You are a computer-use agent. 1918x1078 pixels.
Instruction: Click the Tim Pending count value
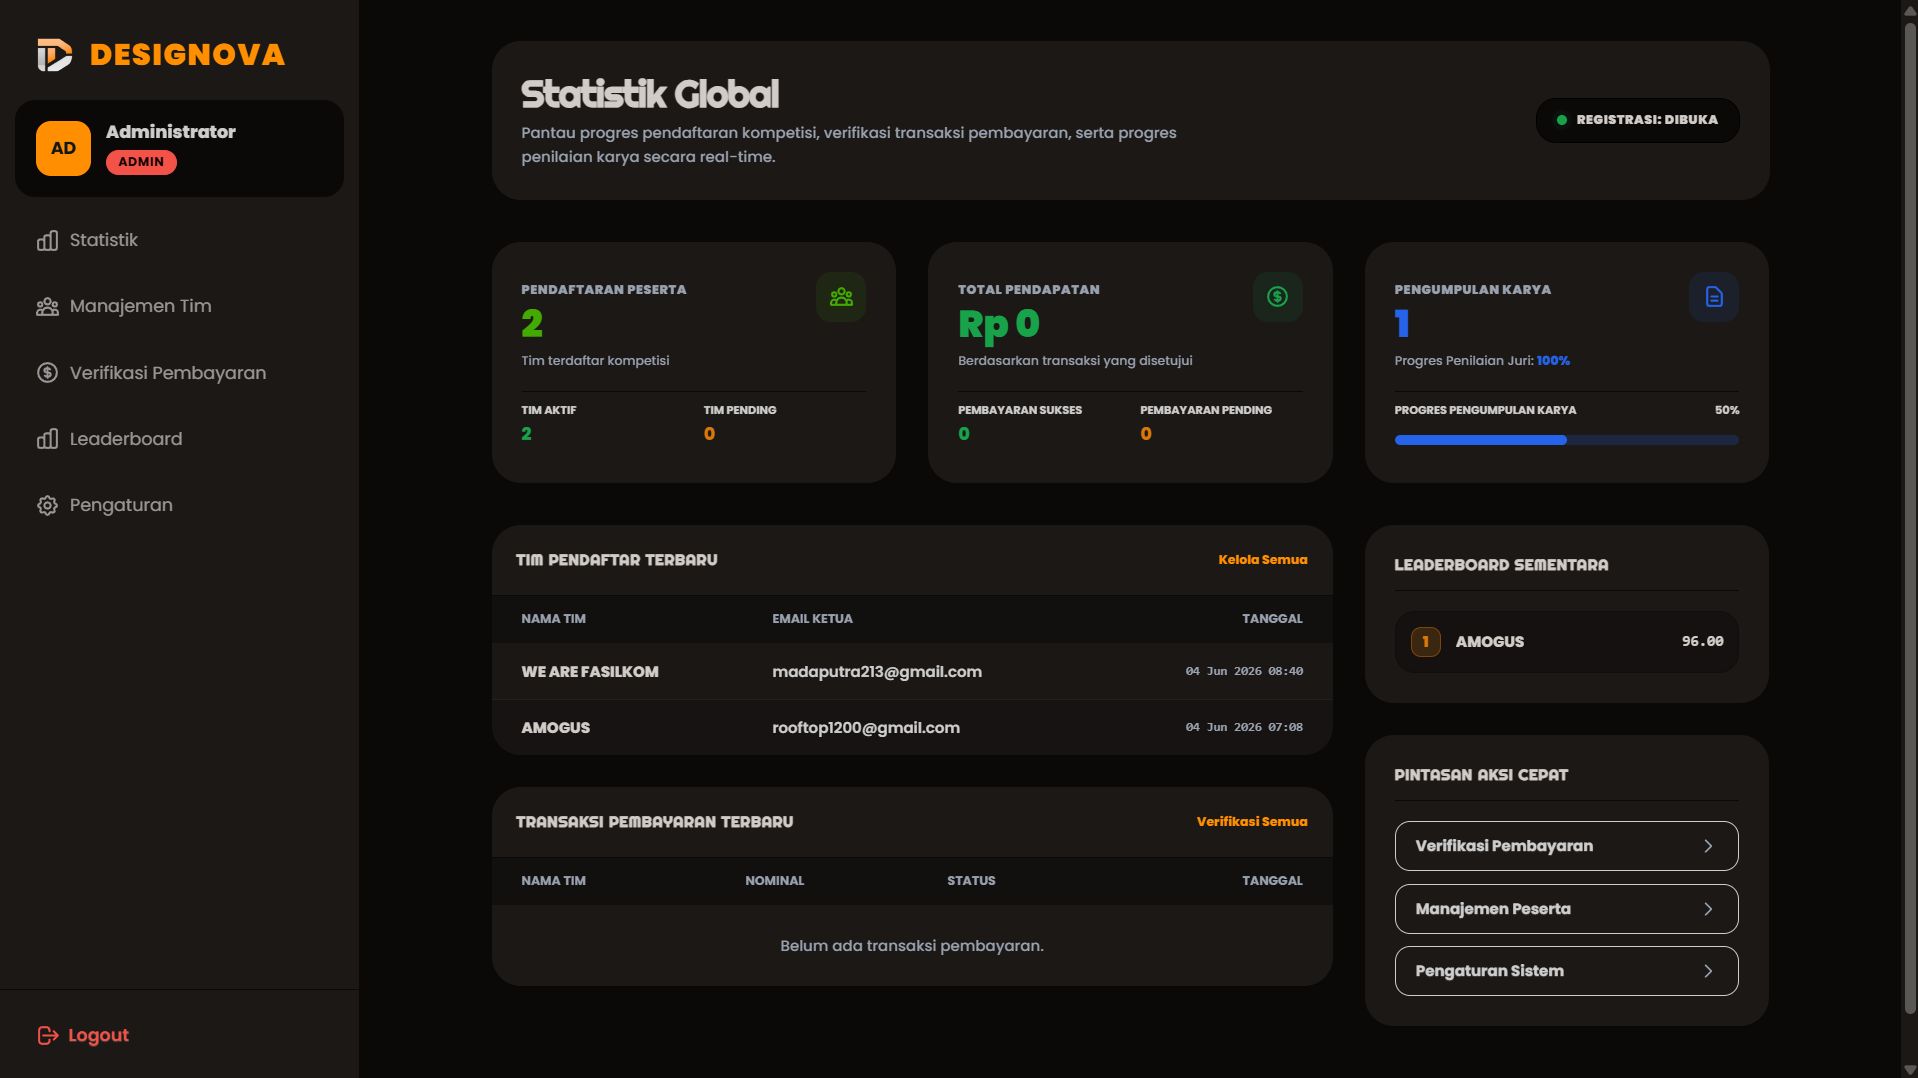click(709, 434)
